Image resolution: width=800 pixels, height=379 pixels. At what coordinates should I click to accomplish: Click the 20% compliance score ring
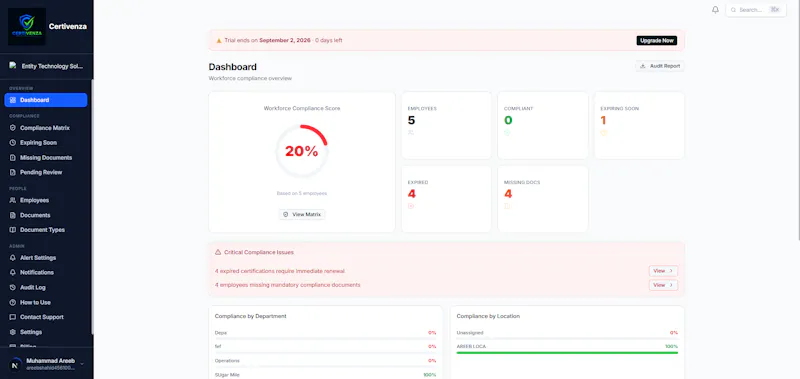[x=302, y=151]
